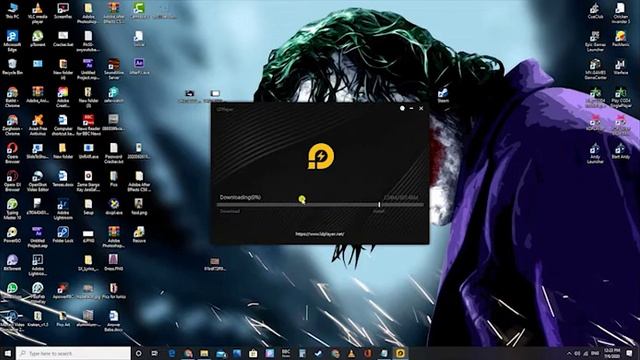Switch to LDPlayer installer on taskbar
The width and height of the screenshot is (640, 360).
click(x=400, y=353)
